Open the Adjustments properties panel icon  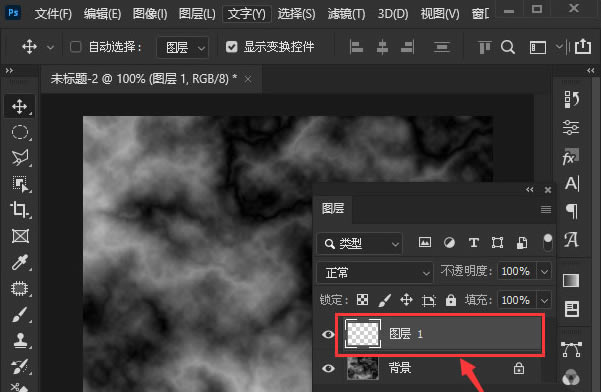click(571, 128)
